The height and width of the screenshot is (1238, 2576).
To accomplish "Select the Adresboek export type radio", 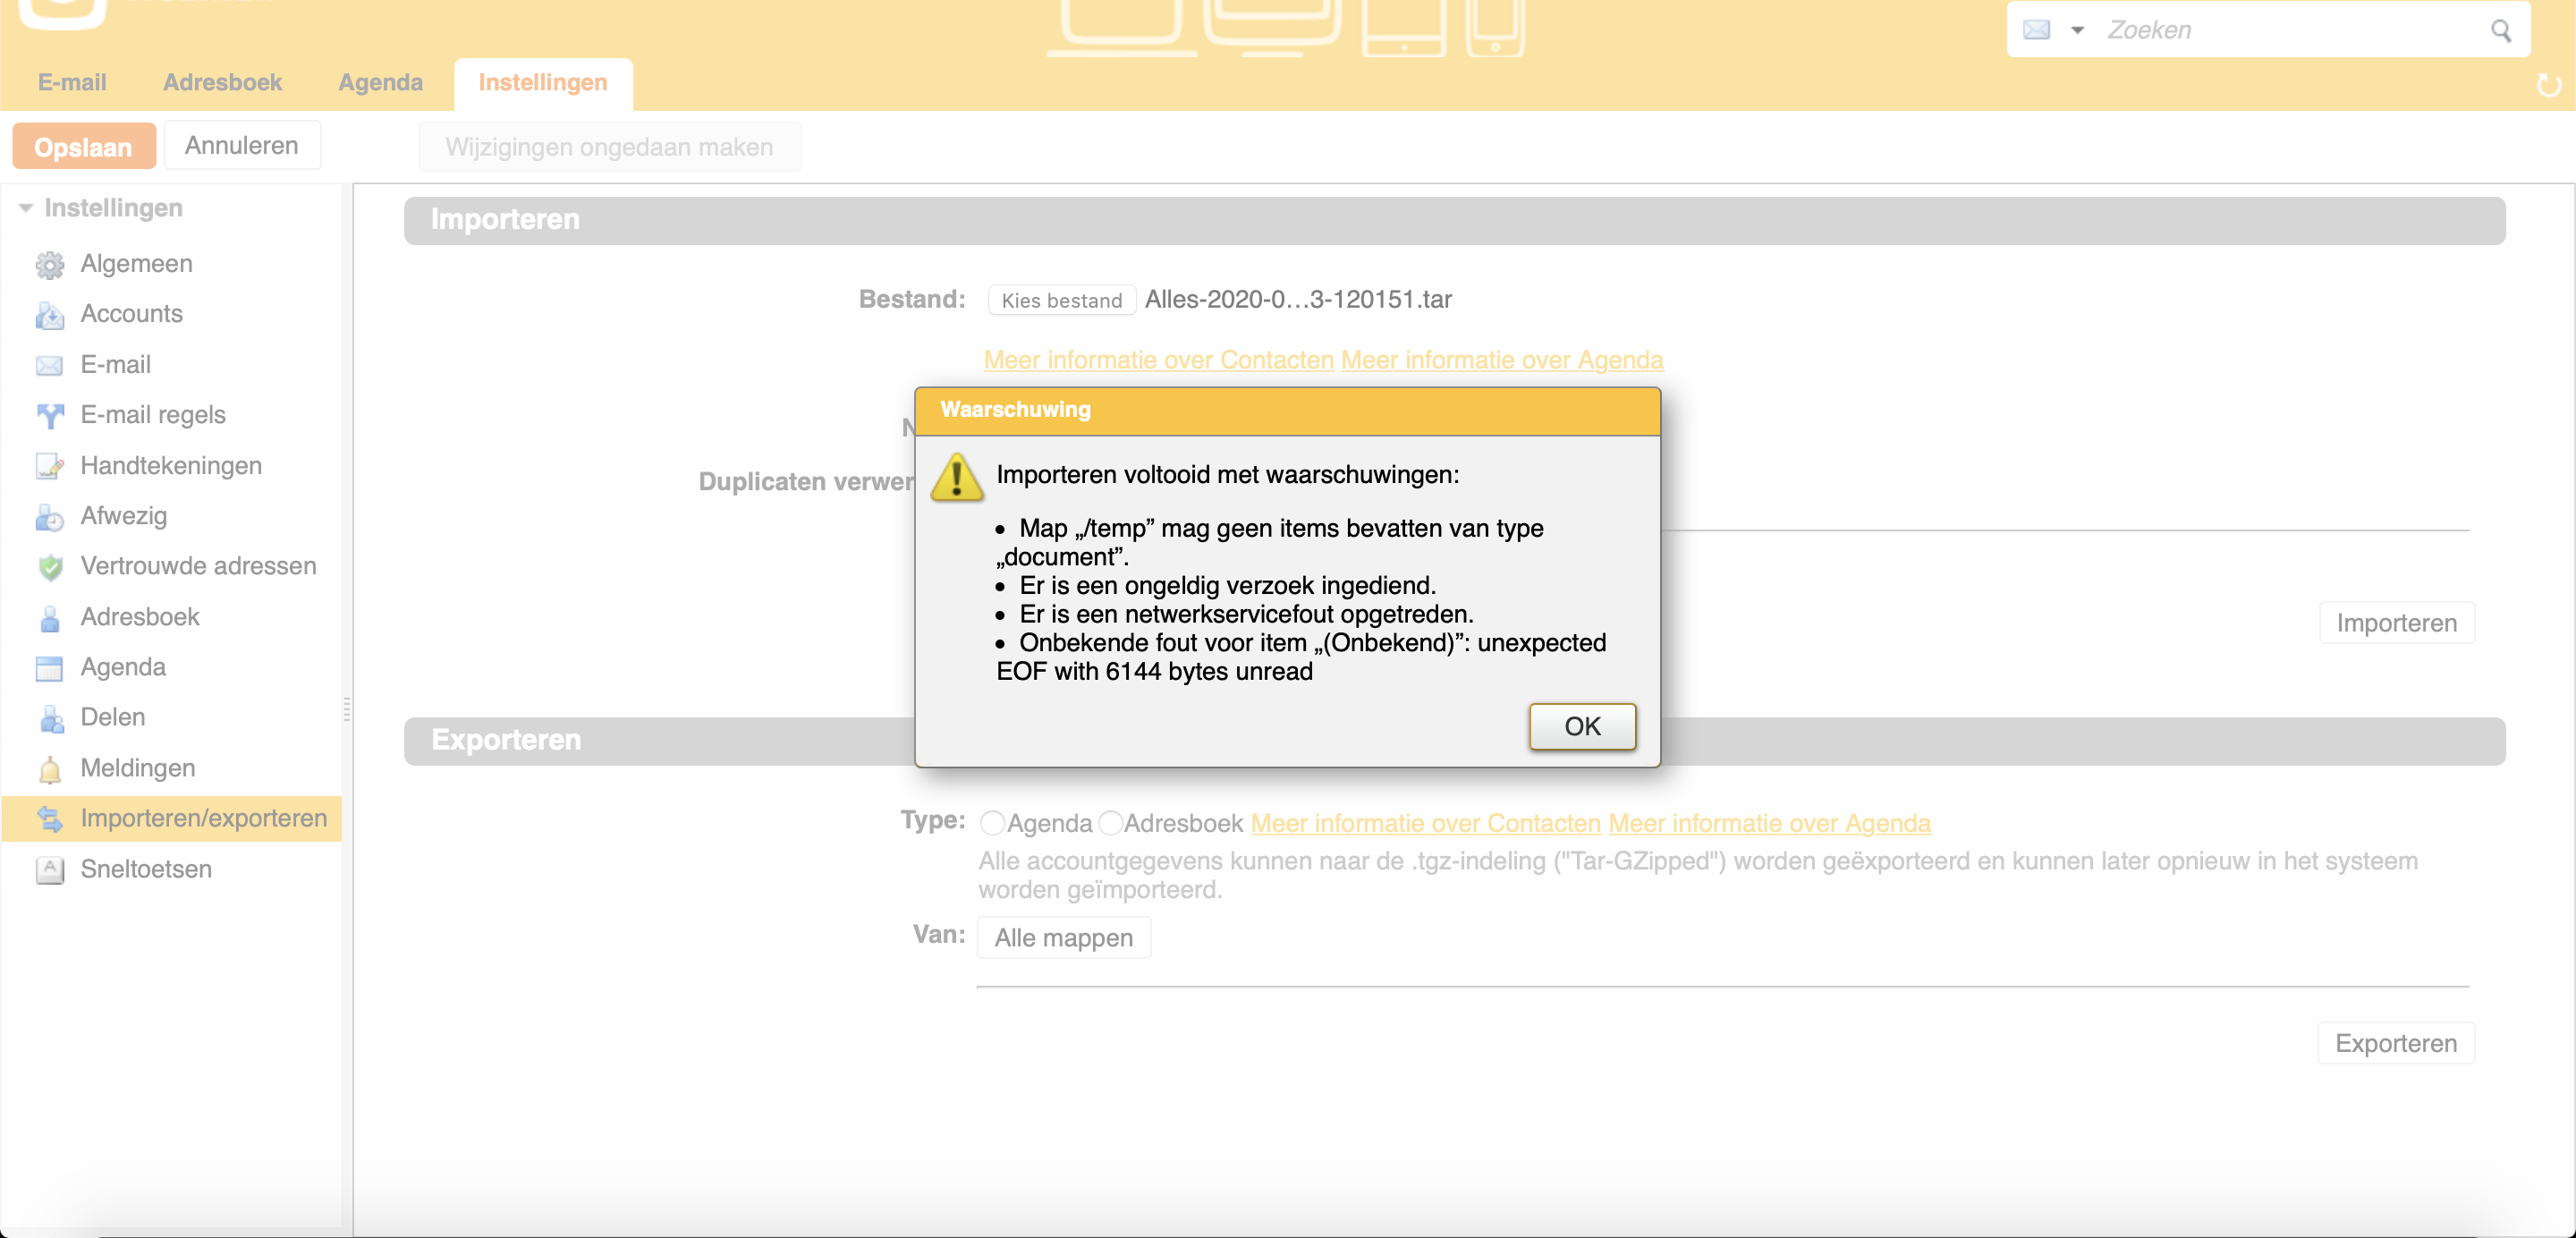I will (1110, 823).
